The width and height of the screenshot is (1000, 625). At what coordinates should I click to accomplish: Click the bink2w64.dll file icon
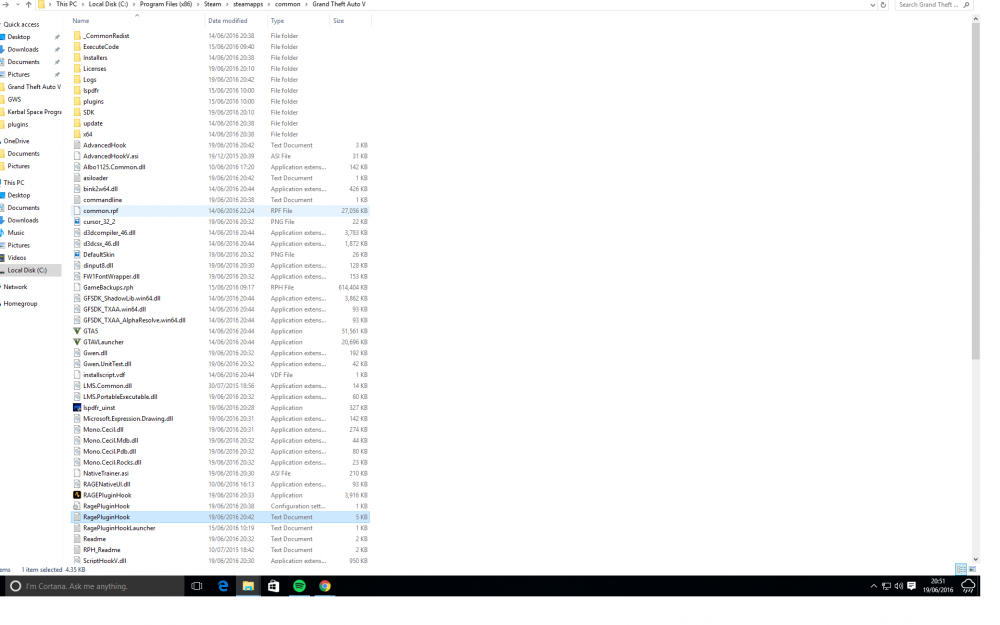(x=77, y=189)
